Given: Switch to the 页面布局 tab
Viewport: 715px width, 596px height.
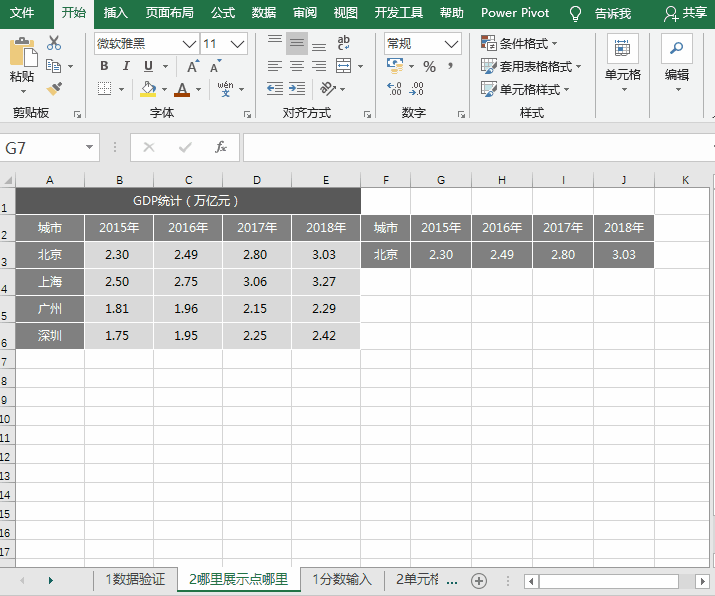Looking at the screenshot, I should click(x=170, y=13).
